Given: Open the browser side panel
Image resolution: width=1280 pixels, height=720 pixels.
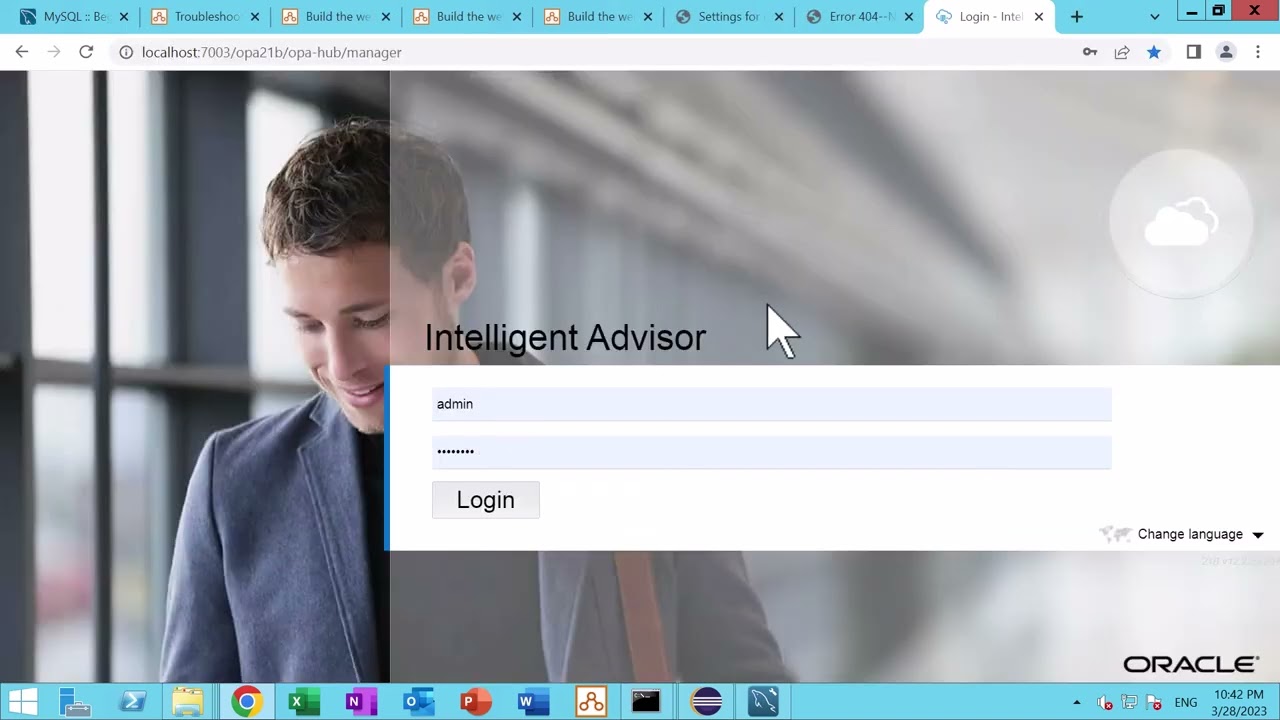Looking at the screenshot, I should click(x=1194, y=52).
